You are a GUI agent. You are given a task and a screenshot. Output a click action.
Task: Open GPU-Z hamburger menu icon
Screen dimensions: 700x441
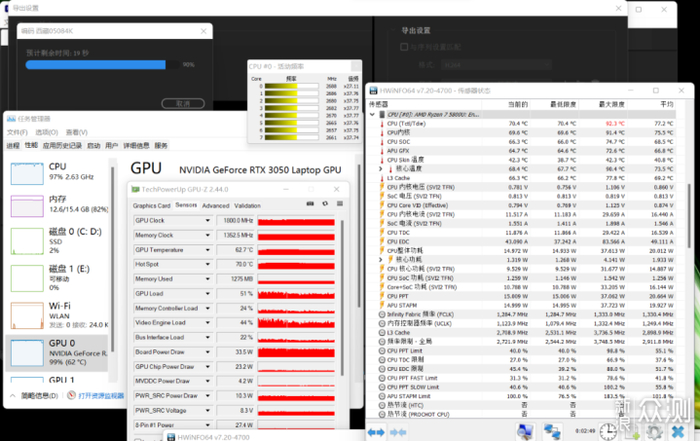[x=340, y=204]
